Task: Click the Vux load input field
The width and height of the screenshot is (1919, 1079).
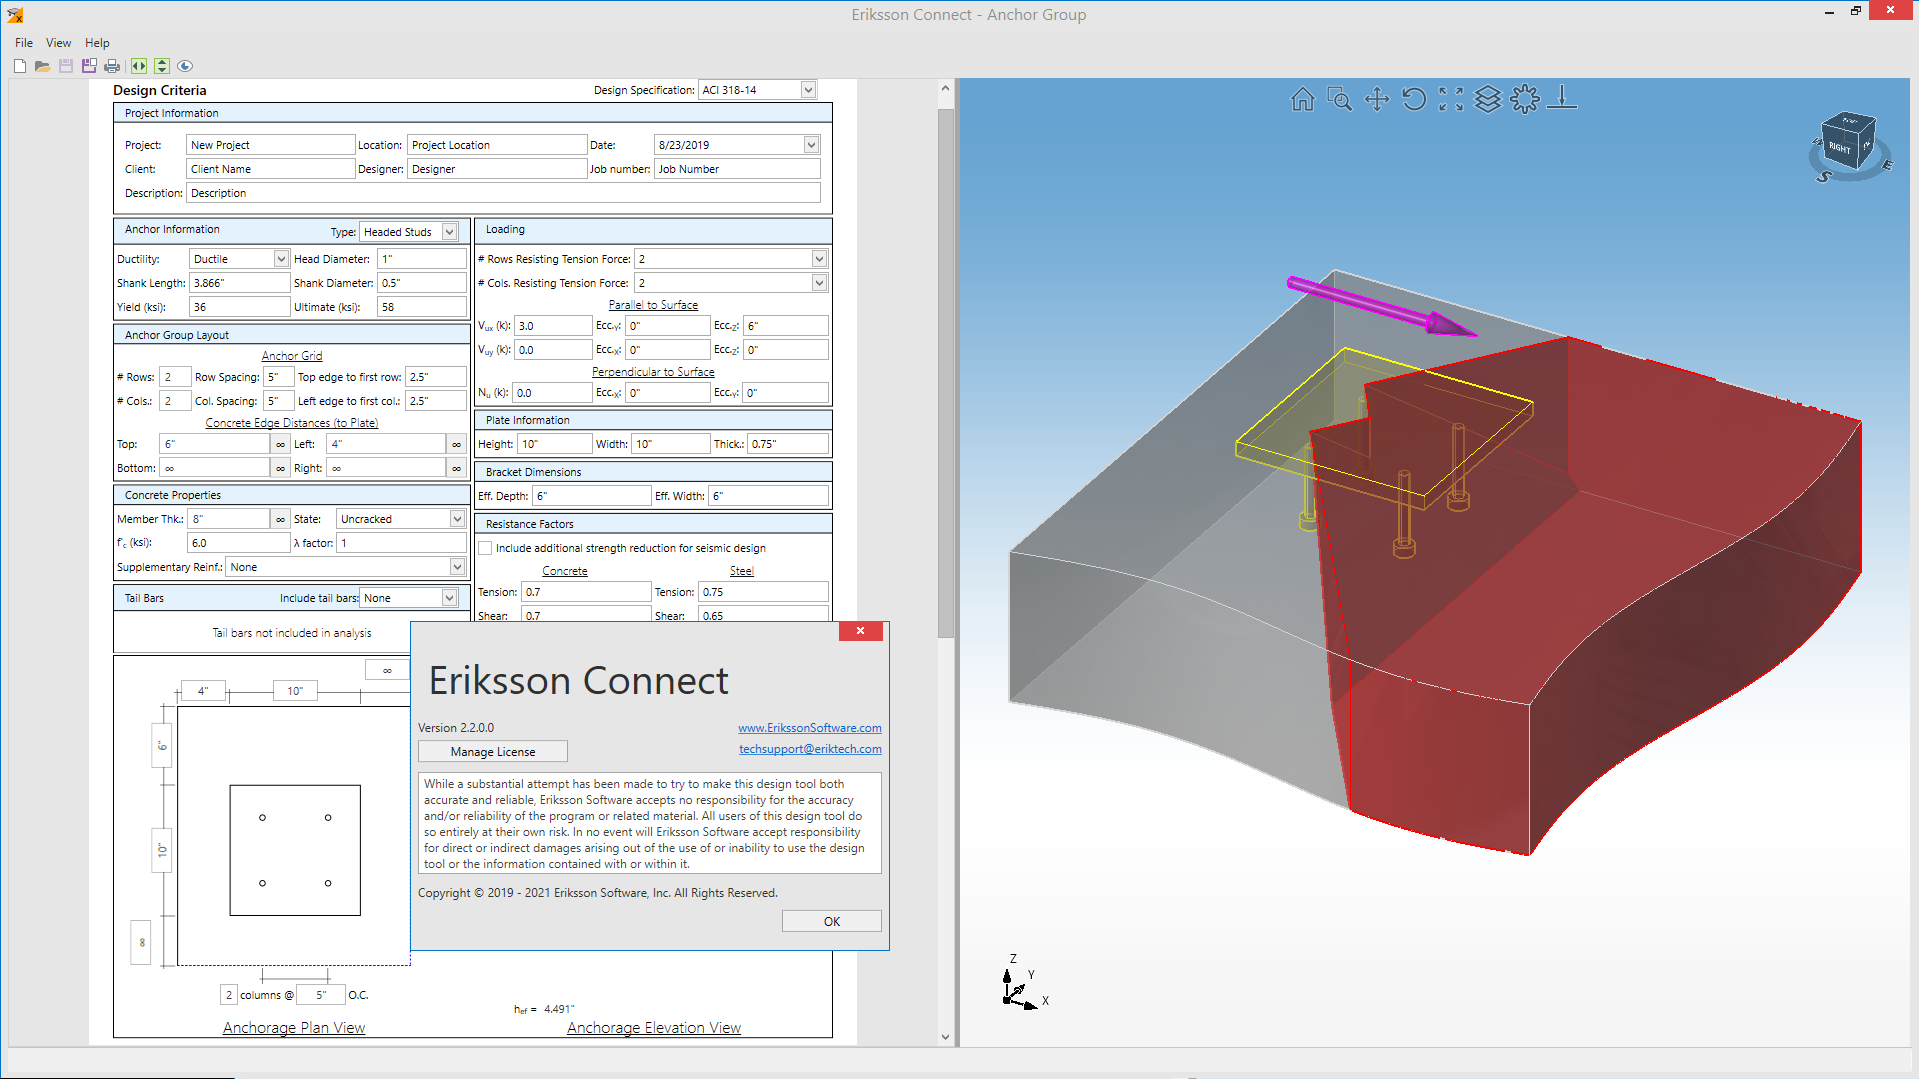Action: pos(553,326)
